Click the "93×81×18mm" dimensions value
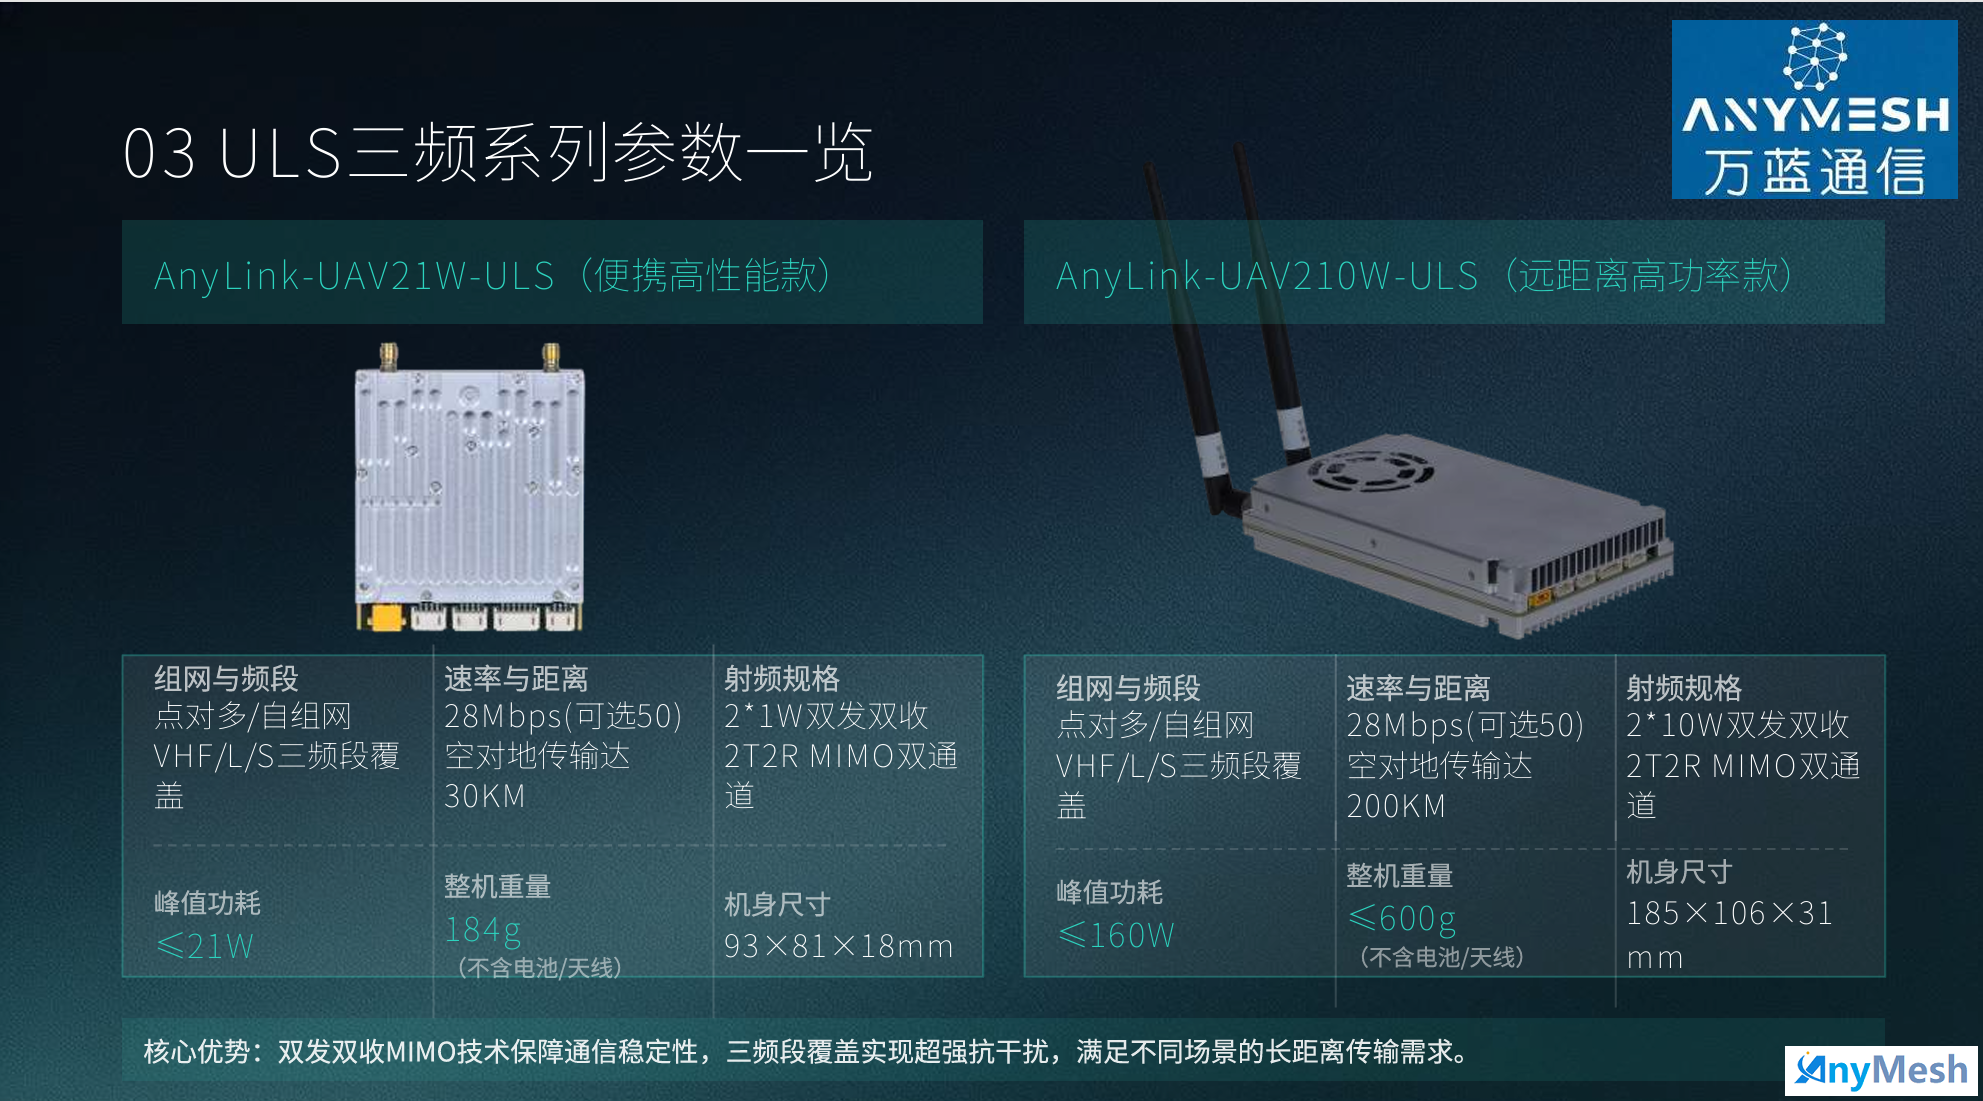Image resolution: width=1983 pixels, height=1101 pixels. pyautogui.click(x=838, y=946)
